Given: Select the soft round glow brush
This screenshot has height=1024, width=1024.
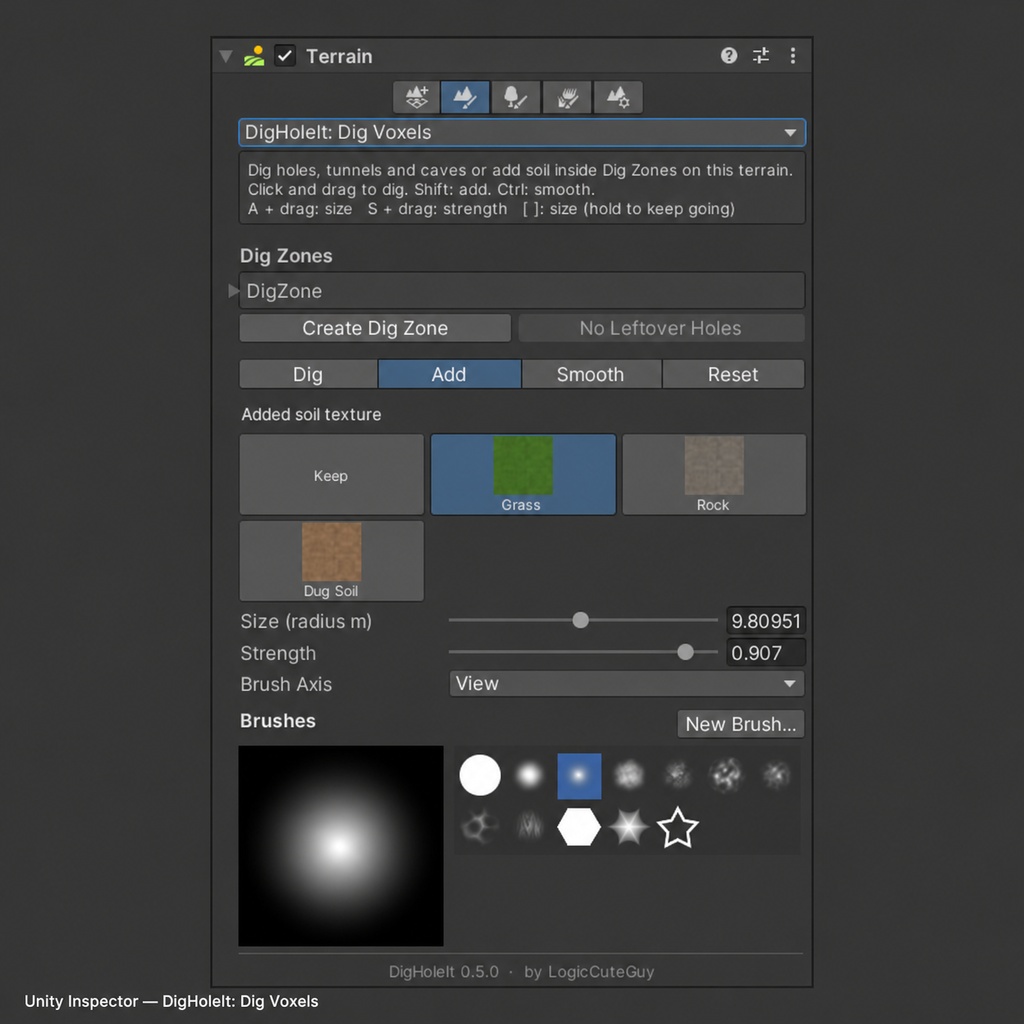Looking at the screenshot, I should click(x=530, y=775).
